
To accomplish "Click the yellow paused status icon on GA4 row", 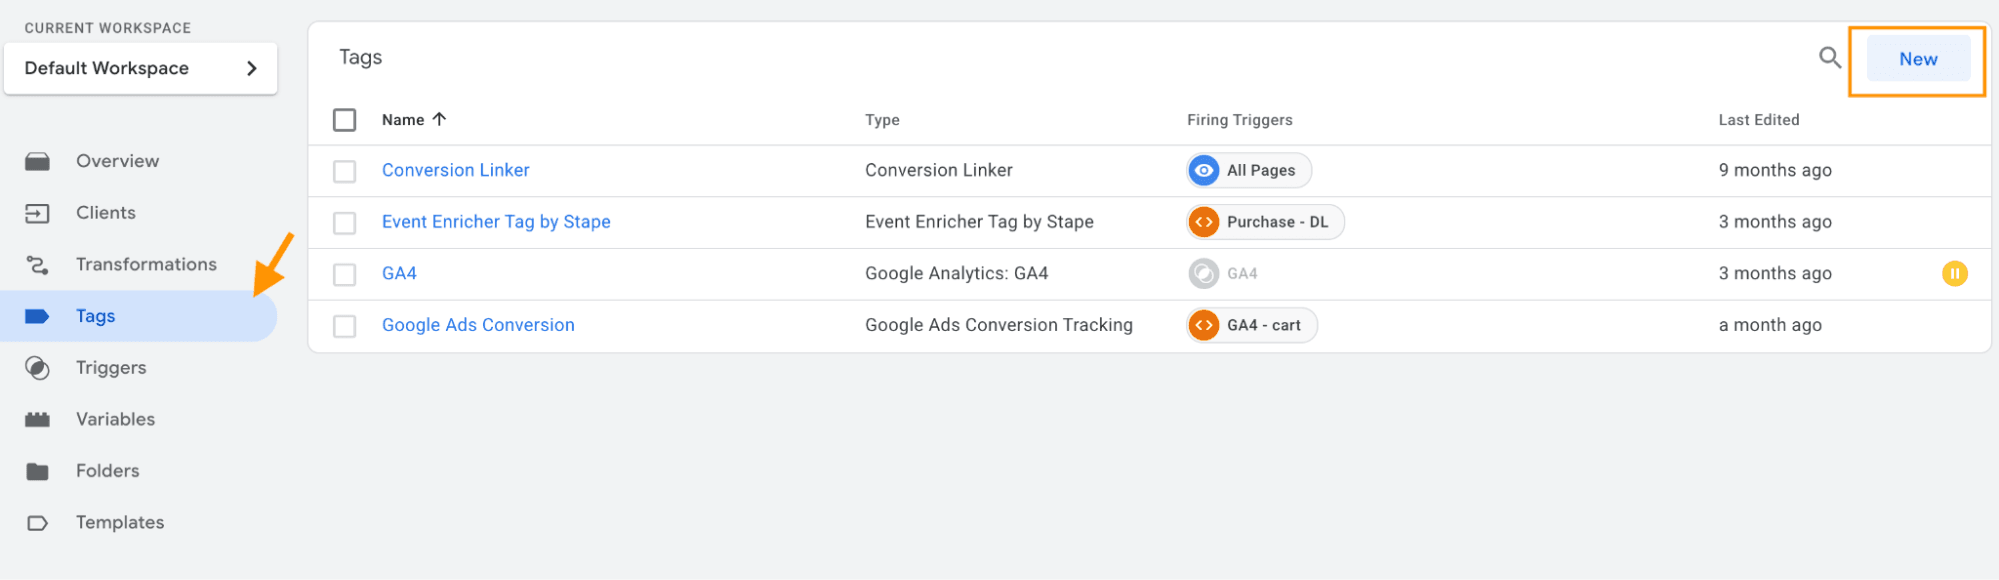I will click(1954, 273).
